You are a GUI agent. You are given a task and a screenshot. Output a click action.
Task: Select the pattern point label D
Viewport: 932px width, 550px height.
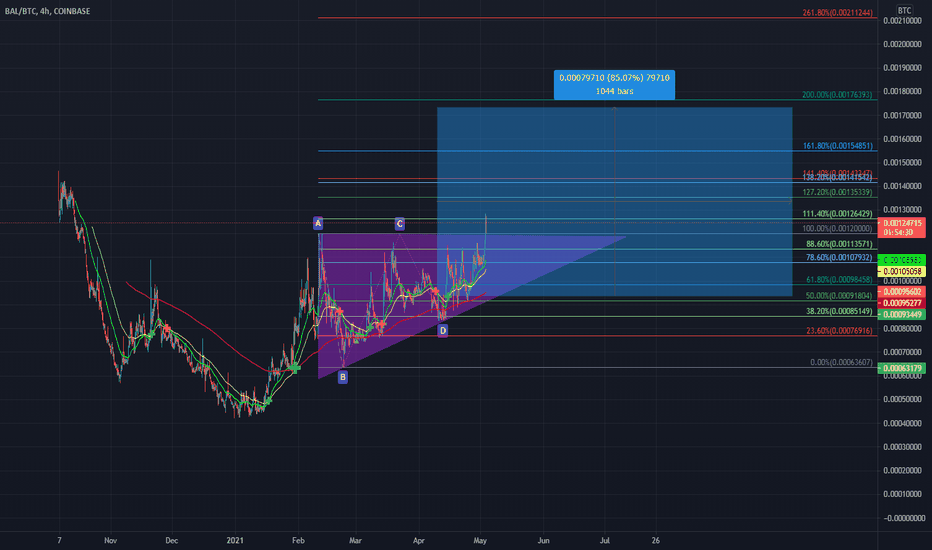tap(443, 331)
